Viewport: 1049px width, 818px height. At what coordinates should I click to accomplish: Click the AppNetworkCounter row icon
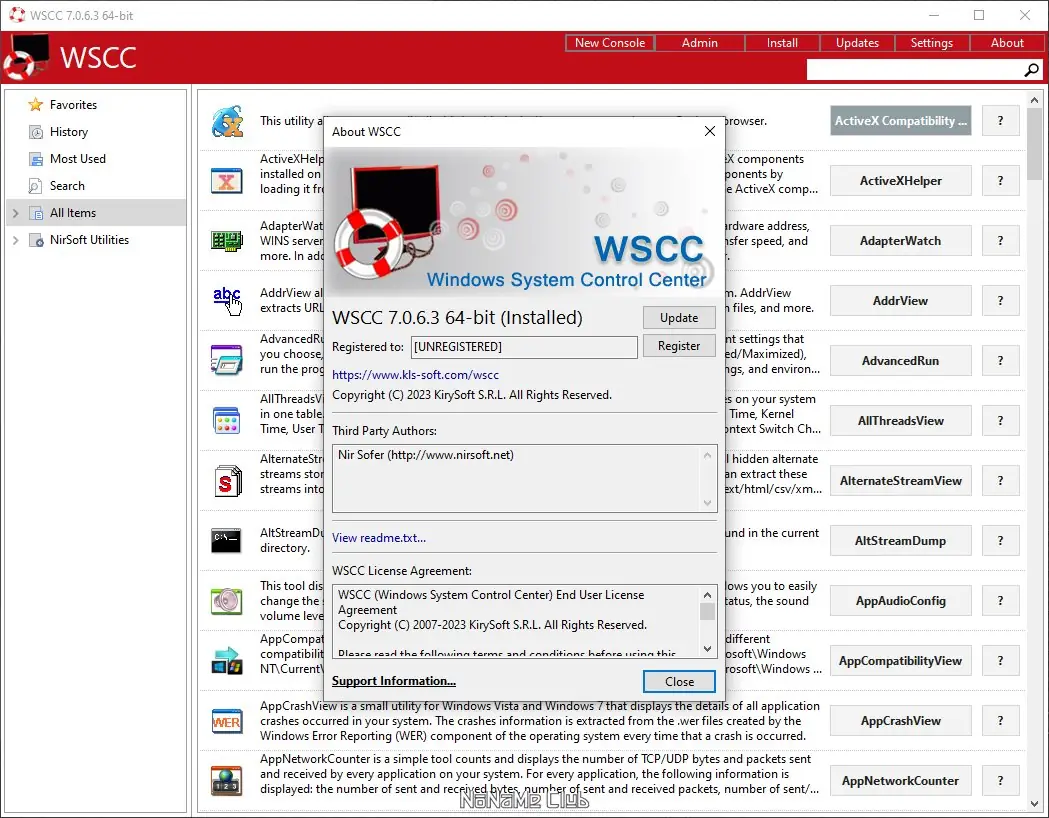pyautogui.click(x=227, y=781)
